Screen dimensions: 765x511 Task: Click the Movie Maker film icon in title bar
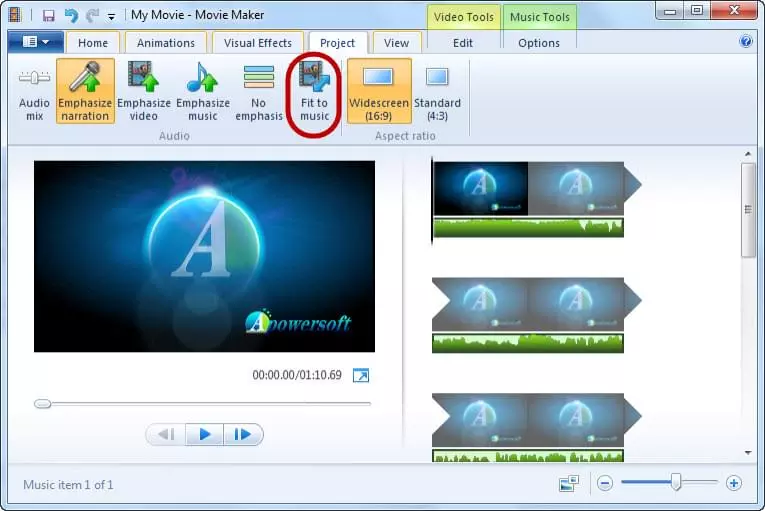(x=16, y=15)
